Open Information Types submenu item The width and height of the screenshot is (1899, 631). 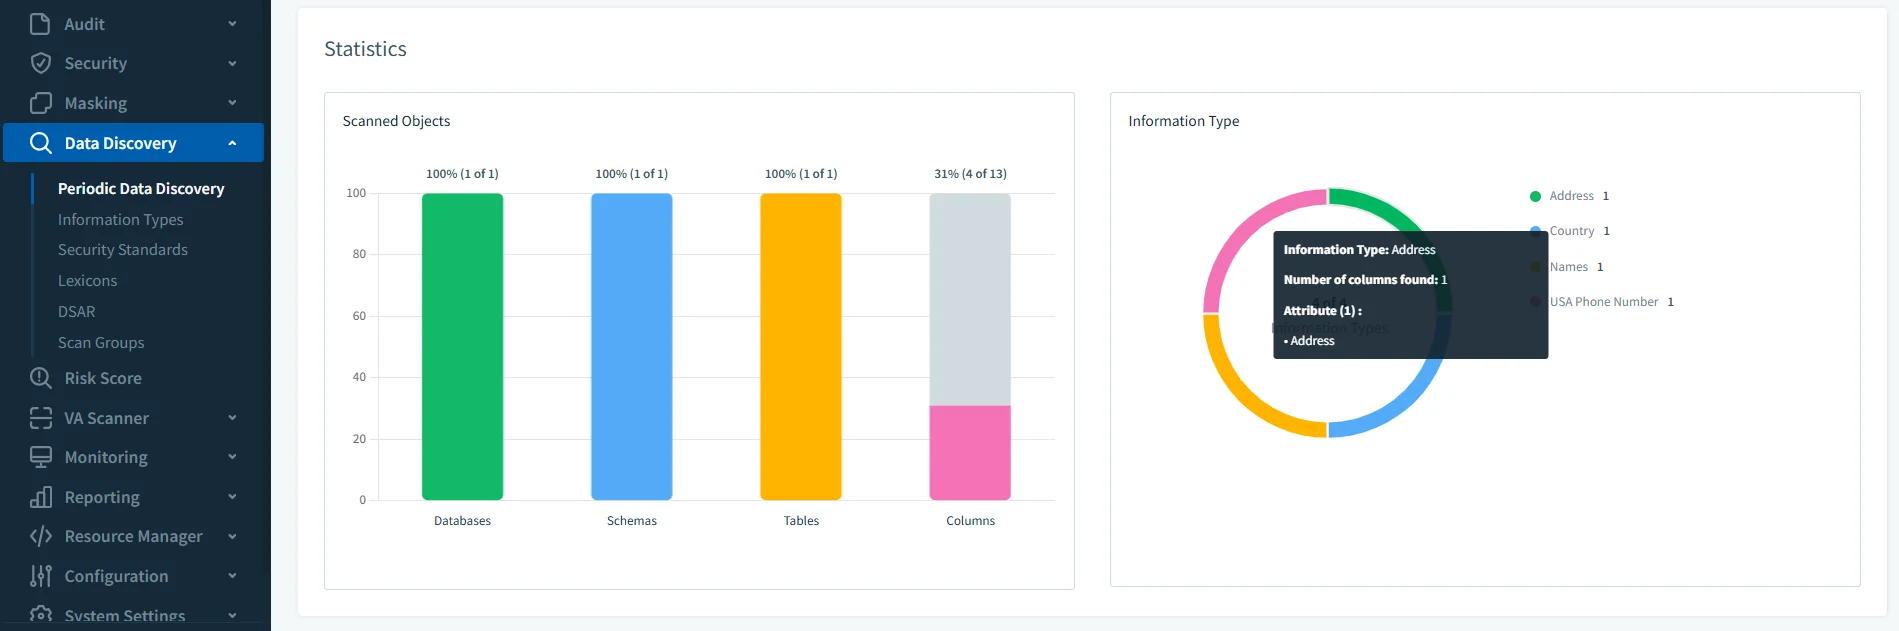click(x=120, y=220)
